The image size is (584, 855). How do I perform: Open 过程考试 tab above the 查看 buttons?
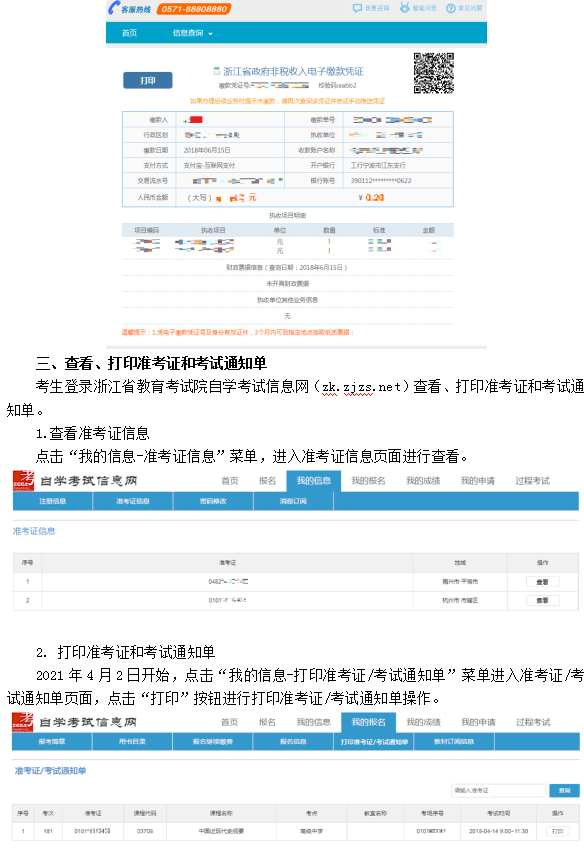[x=532, y=481]
